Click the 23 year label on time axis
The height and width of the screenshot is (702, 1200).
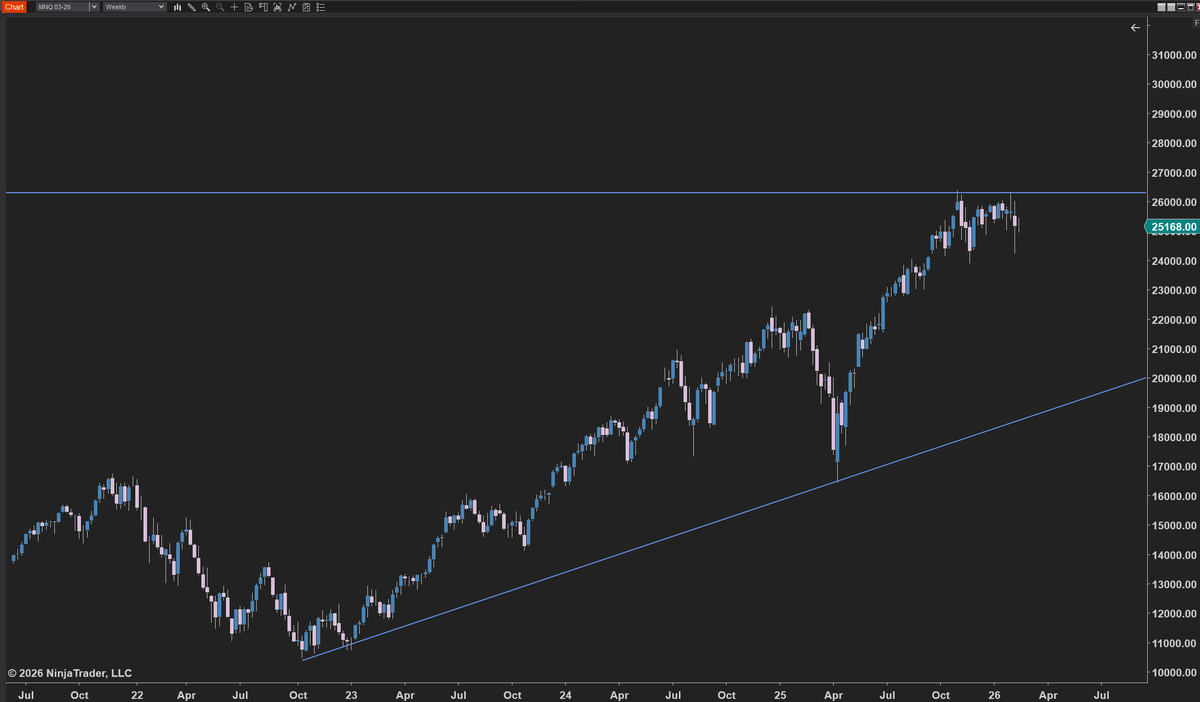351,694
